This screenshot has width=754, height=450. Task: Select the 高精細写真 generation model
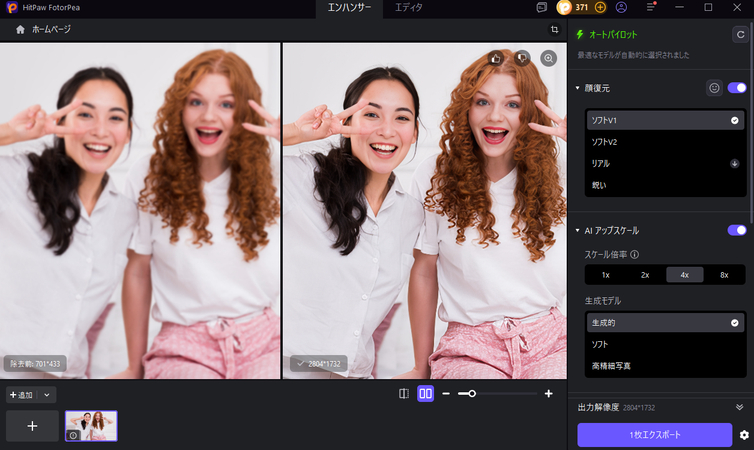[x=665, y=366]
